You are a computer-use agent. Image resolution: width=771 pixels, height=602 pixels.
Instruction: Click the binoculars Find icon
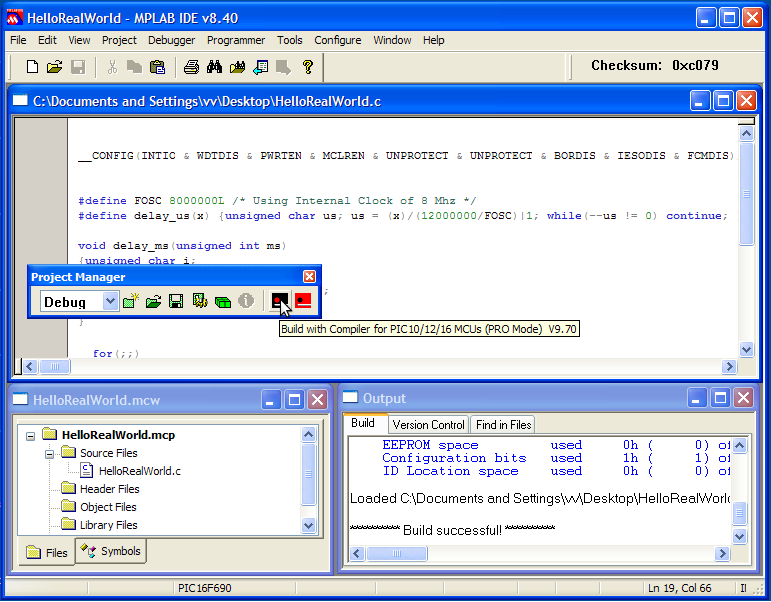click(x=214, y=67)
